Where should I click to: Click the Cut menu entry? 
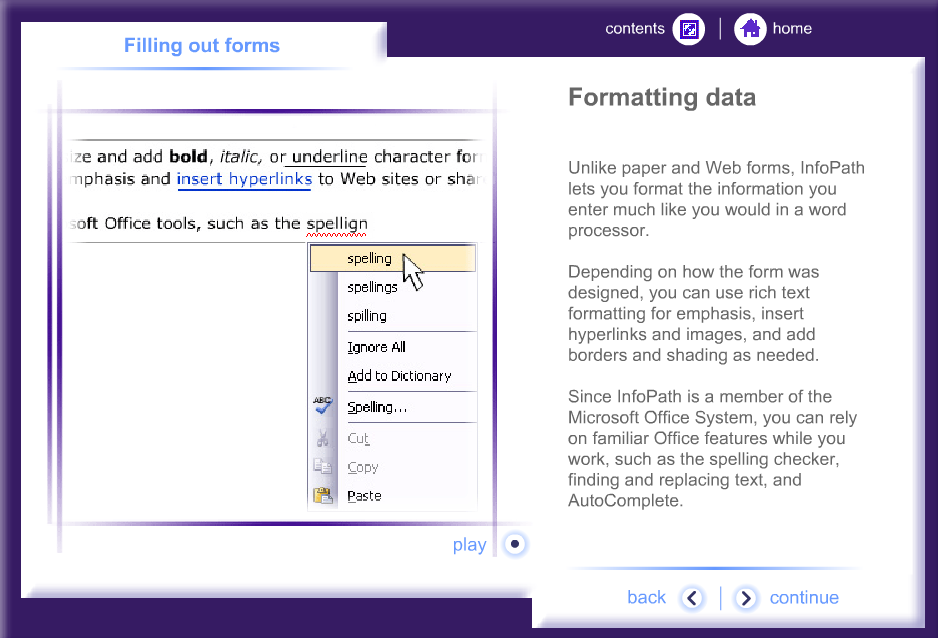tap(393, 438)
